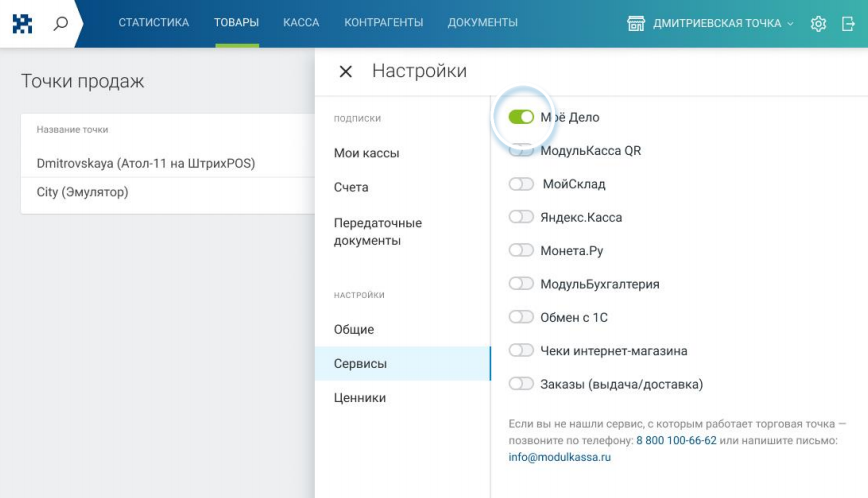Open search with the magnifier icon
Image resolution: width=868 pixels, height=498 pixels.
coord(61,23)
